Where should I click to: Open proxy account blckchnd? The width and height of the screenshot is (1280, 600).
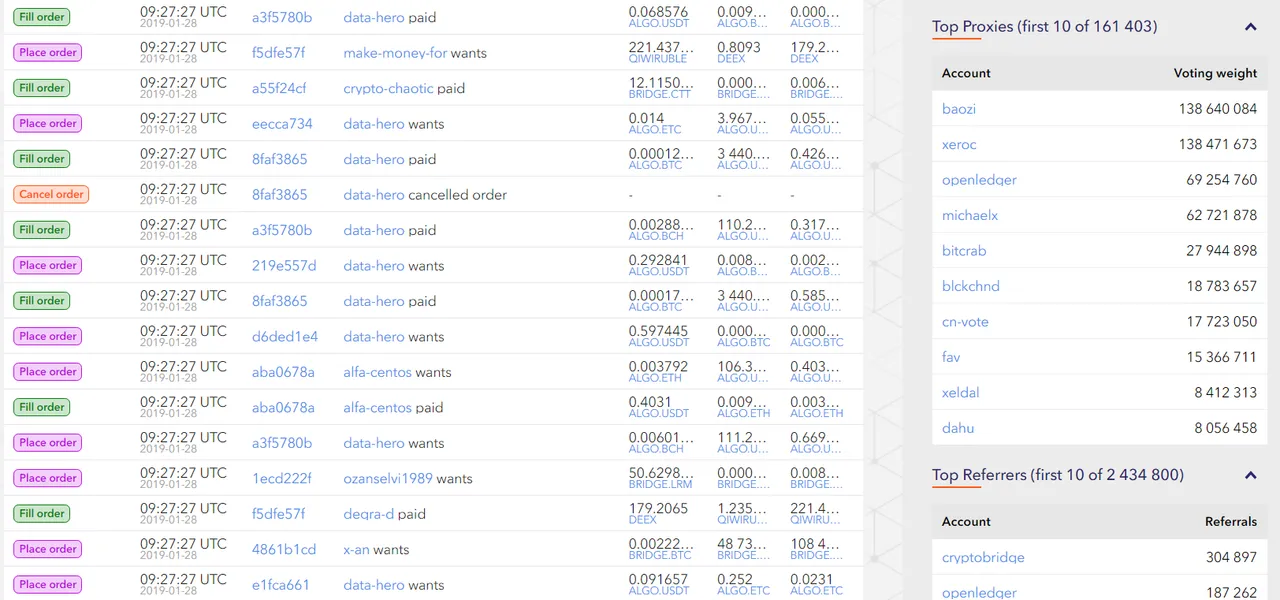tap(971, 286)
